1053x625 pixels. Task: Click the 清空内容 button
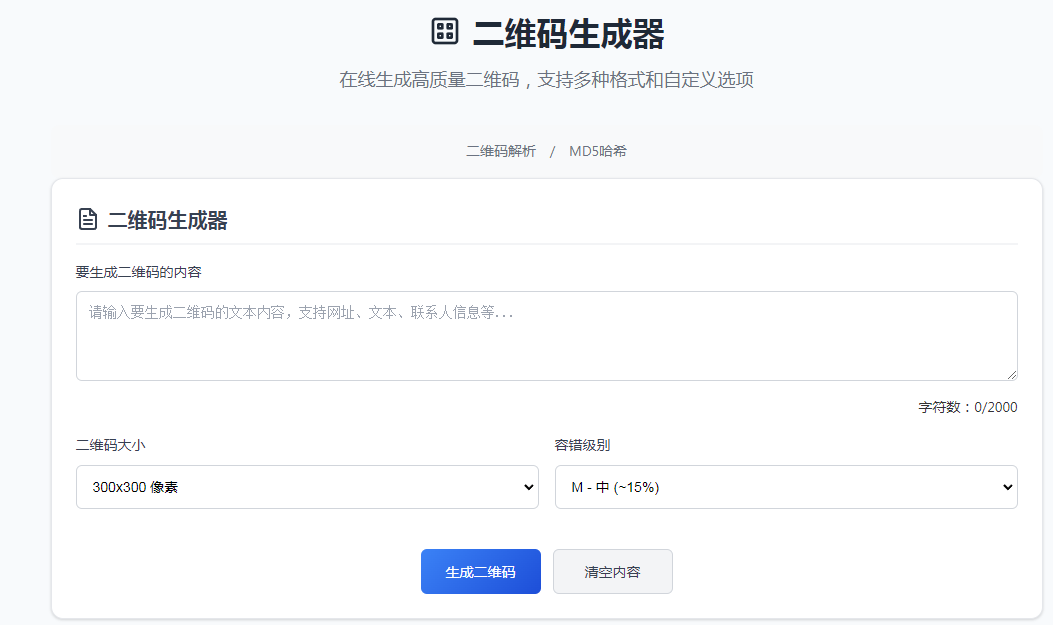point(612,571)
